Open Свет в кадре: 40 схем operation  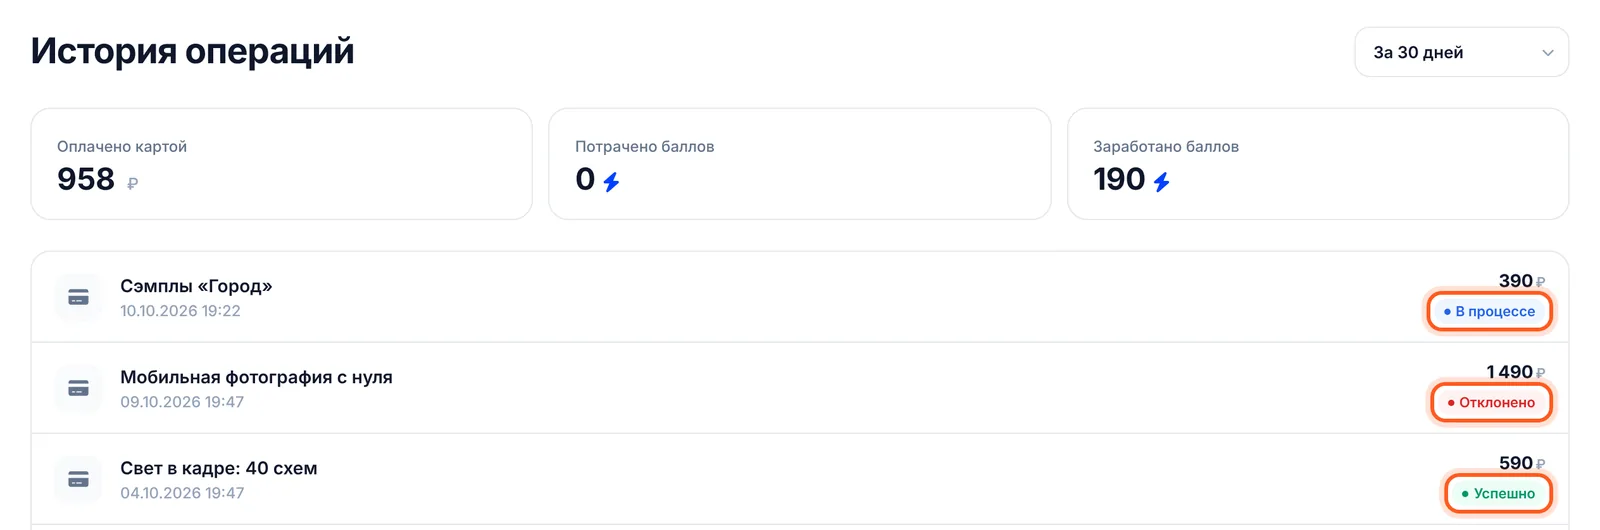pyautogui.click(x=800, y=479)
